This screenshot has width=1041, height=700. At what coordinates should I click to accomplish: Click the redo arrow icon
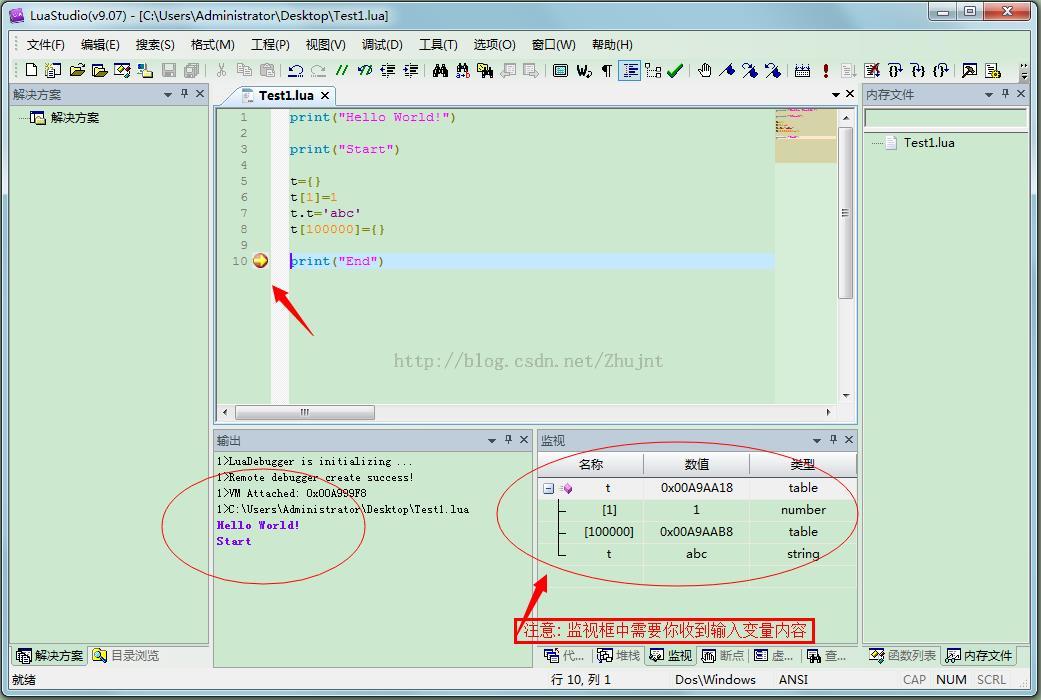(319, 70)
